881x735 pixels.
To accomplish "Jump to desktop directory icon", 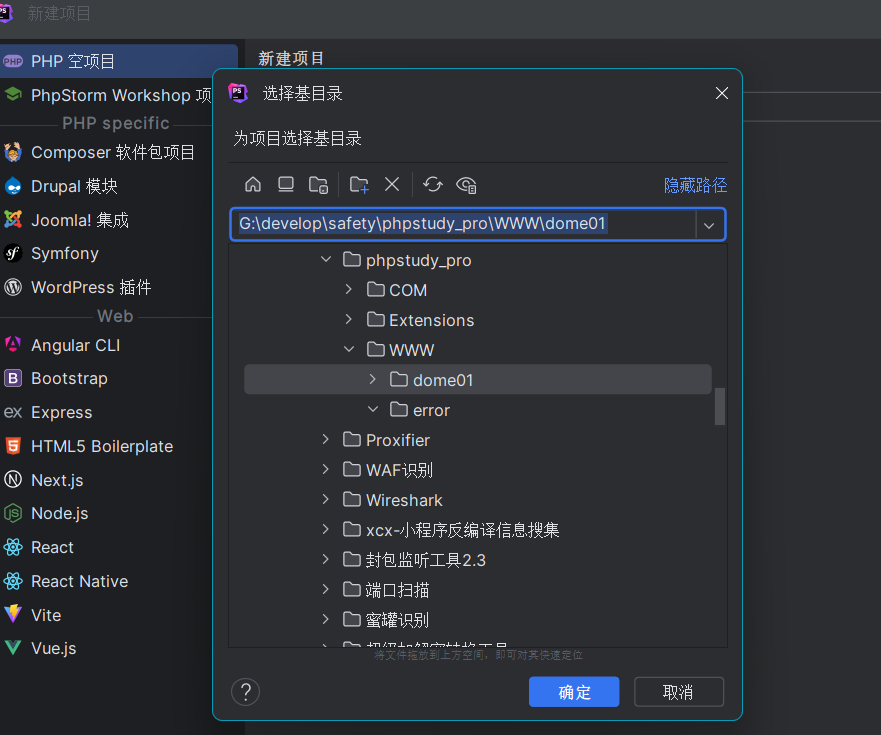I will (x=286, y=184).
